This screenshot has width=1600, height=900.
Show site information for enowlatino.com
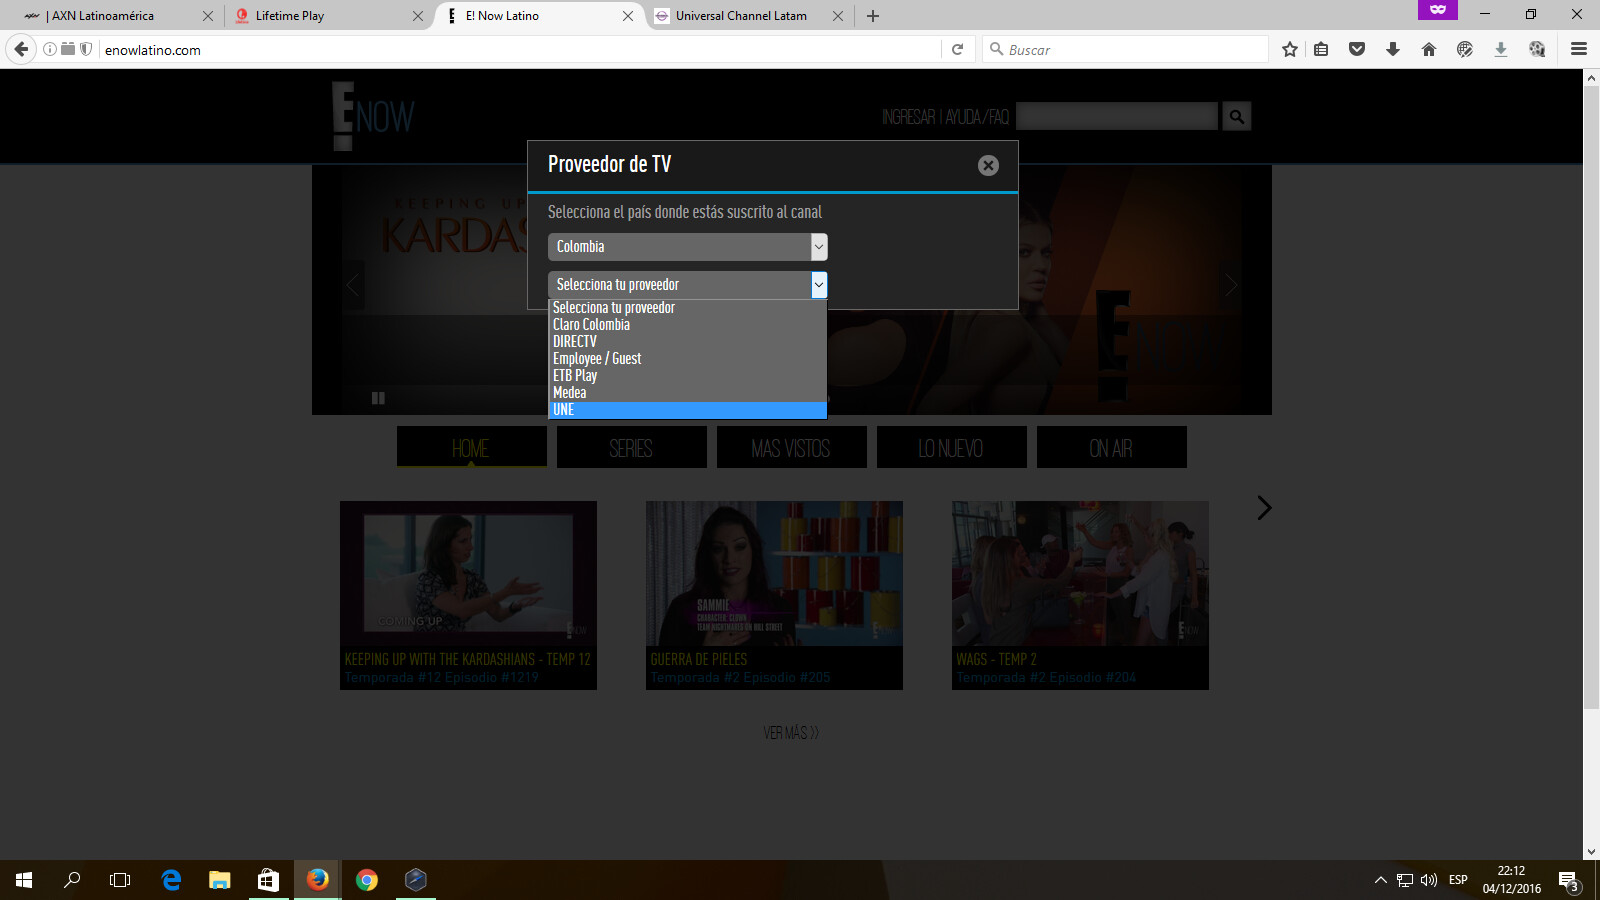[49, 49]
